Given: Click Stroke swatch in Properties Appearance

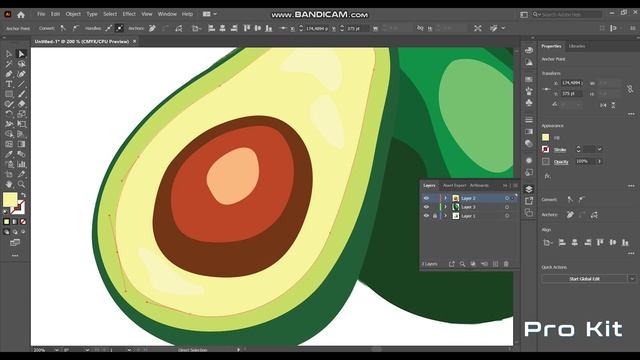Looking at the screenshot, I should pyautogui.click(x=546, y=149).
